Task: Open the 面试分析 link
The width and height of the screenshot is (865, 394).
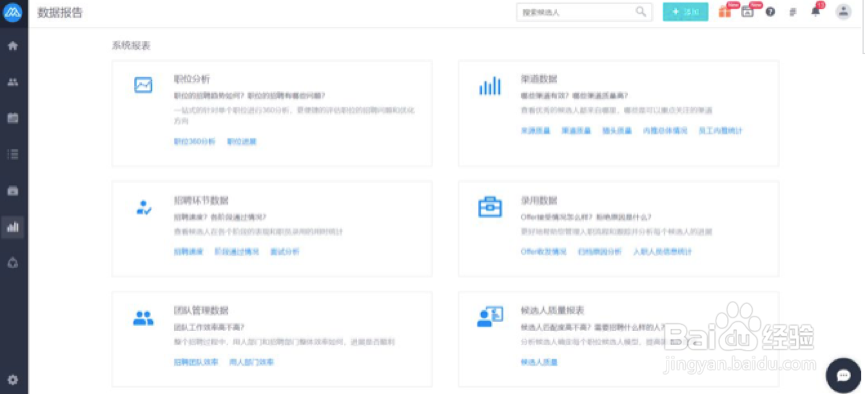Action: click(x=285, y=252)
